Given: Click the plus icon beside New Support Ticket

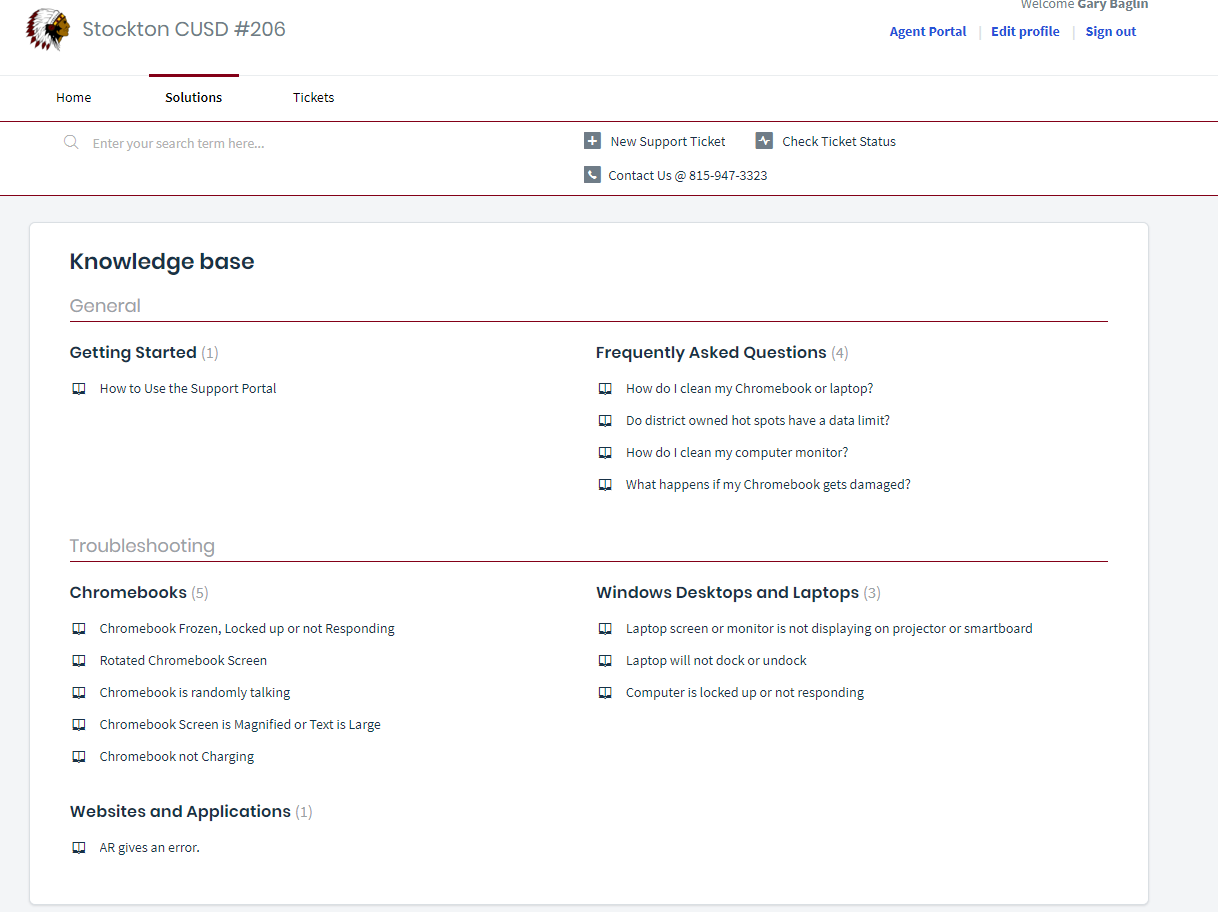Looking at the screenshot, I should click(592, 141).
